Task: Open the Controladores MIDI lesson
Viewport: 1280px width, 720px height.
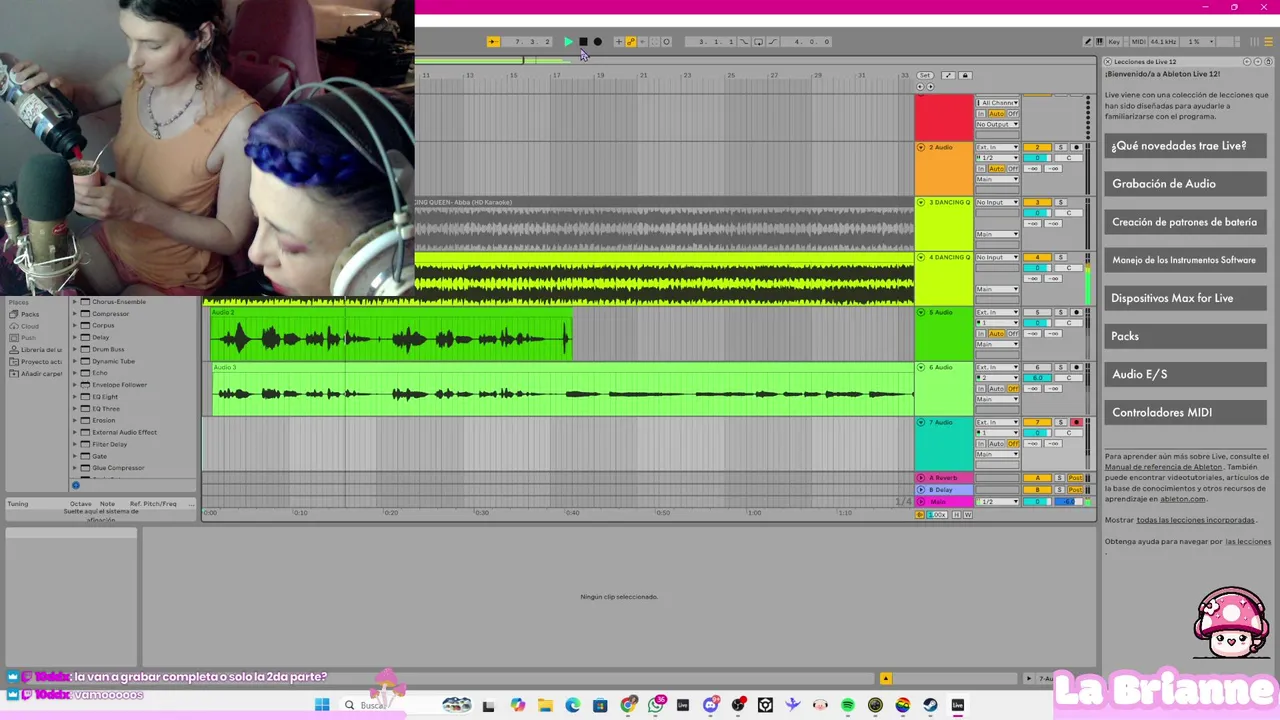Action: coord(1186,412)
